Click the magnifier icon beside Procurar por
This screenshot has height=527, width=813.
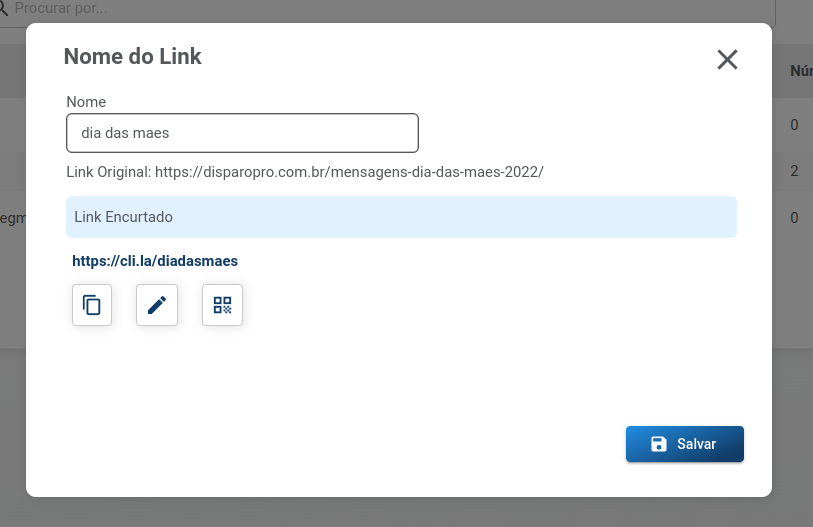pos(3,8)
